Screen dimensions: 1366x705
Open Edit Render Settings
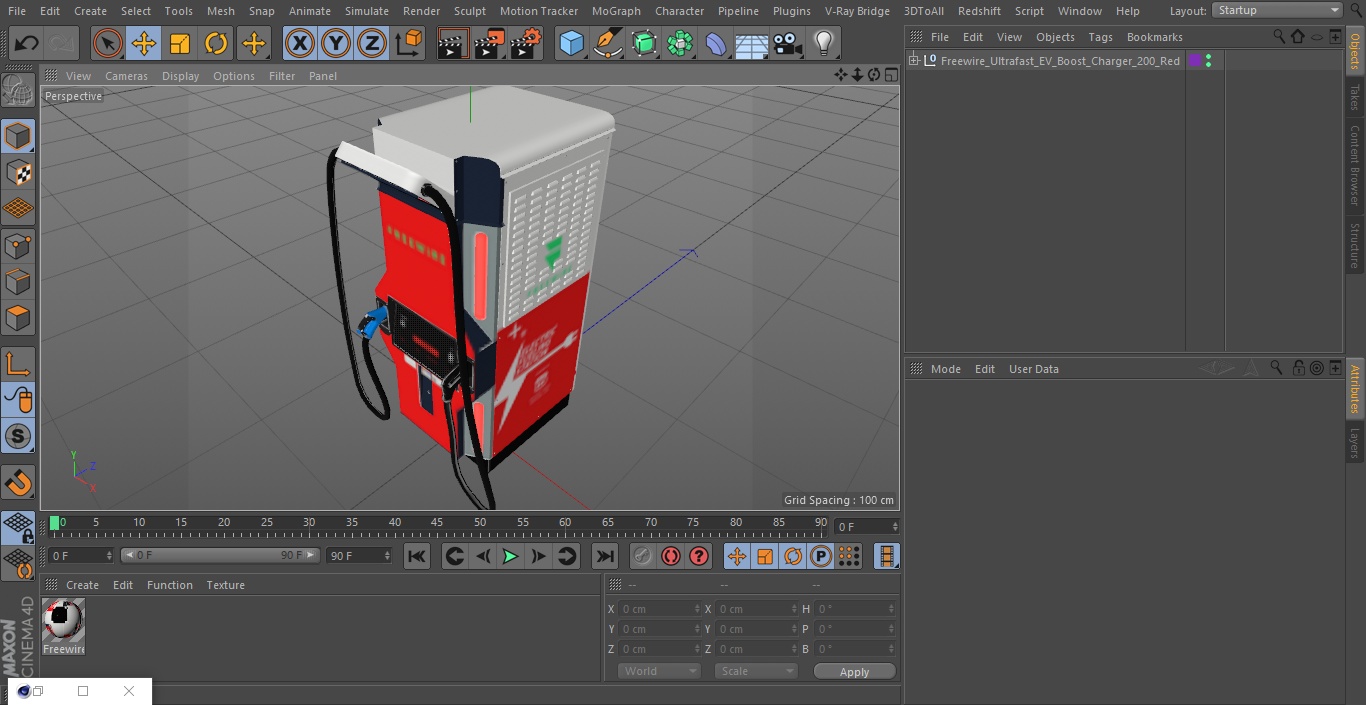click(x=526, y=43)
